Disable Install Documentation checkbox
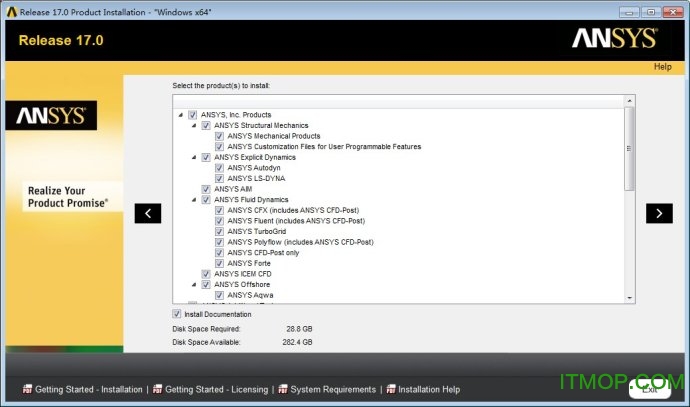 [x=176, y=314]
